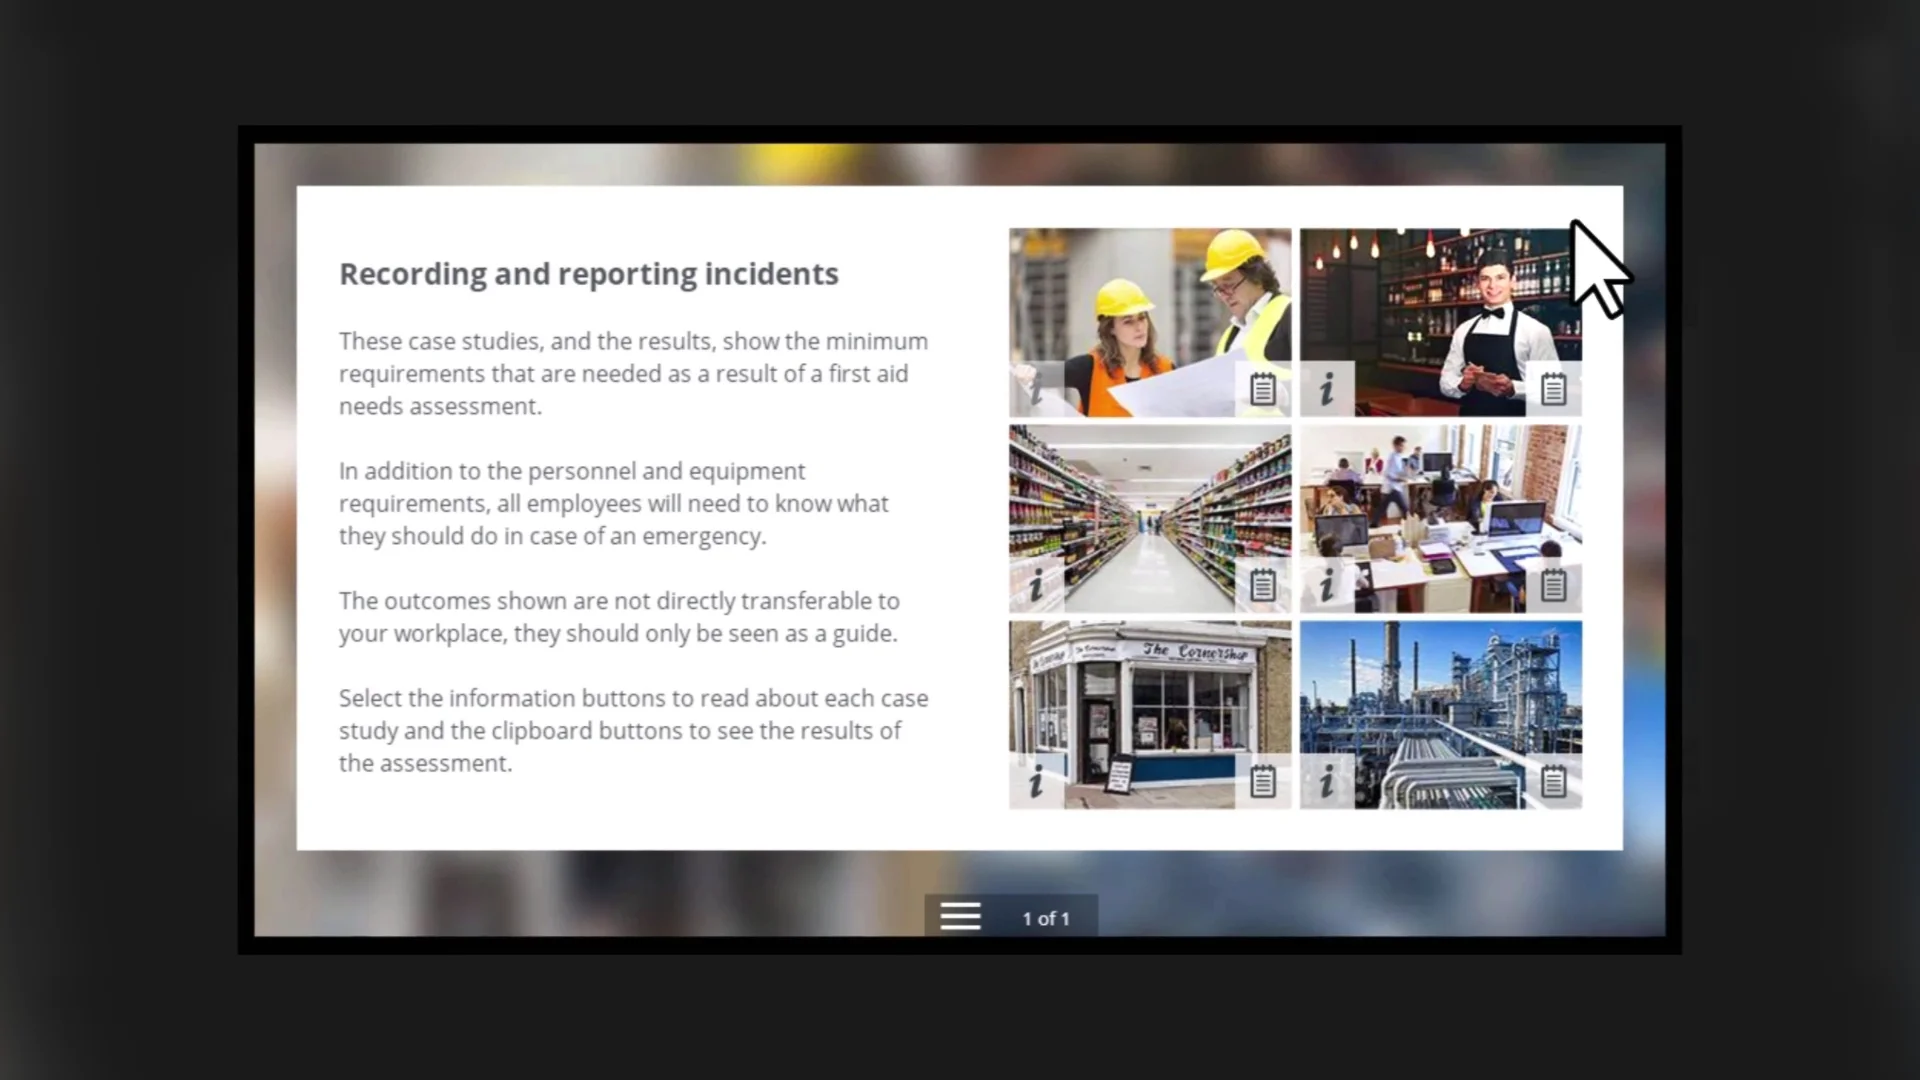Open info for The Cornershop case study
The height and width of the screenshot is (1080, 1920).
point(1036,781)
